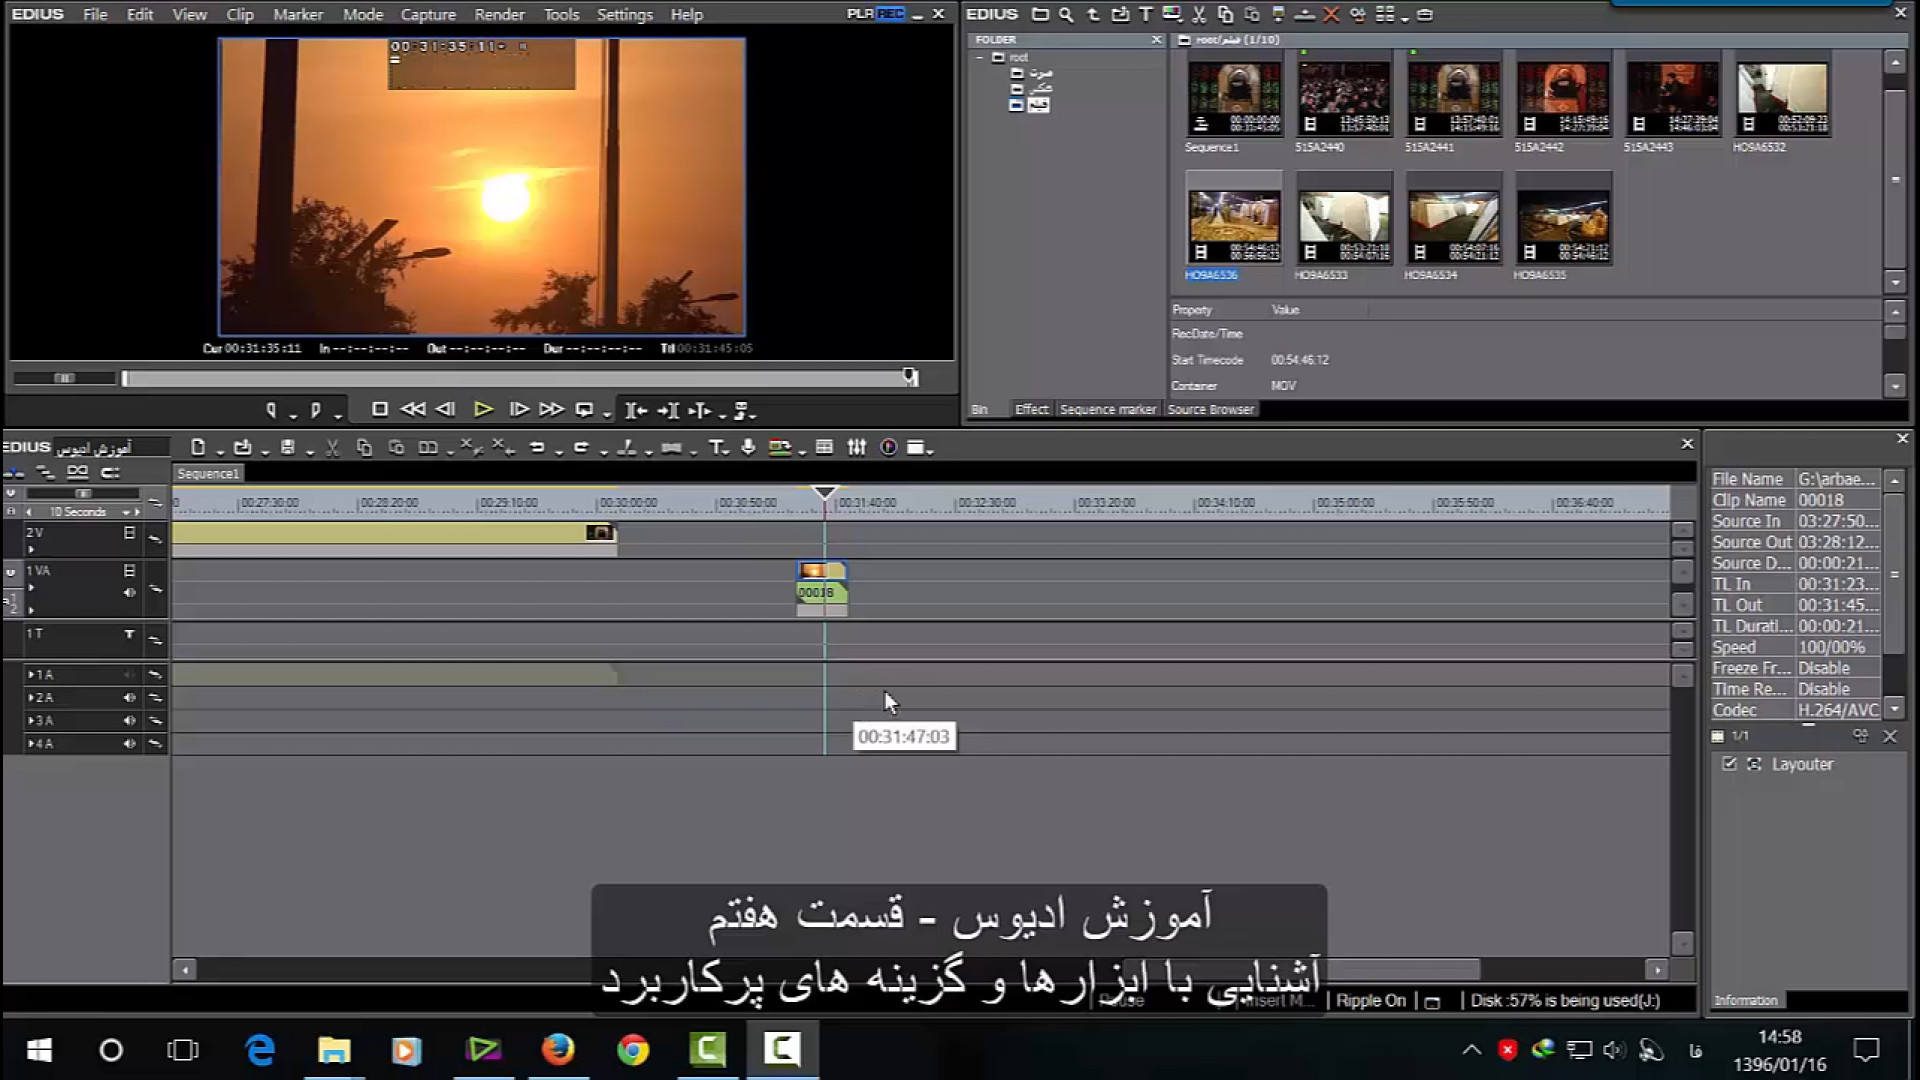Open the 10 Seconds timeline scale dropdown

(127, 512)
